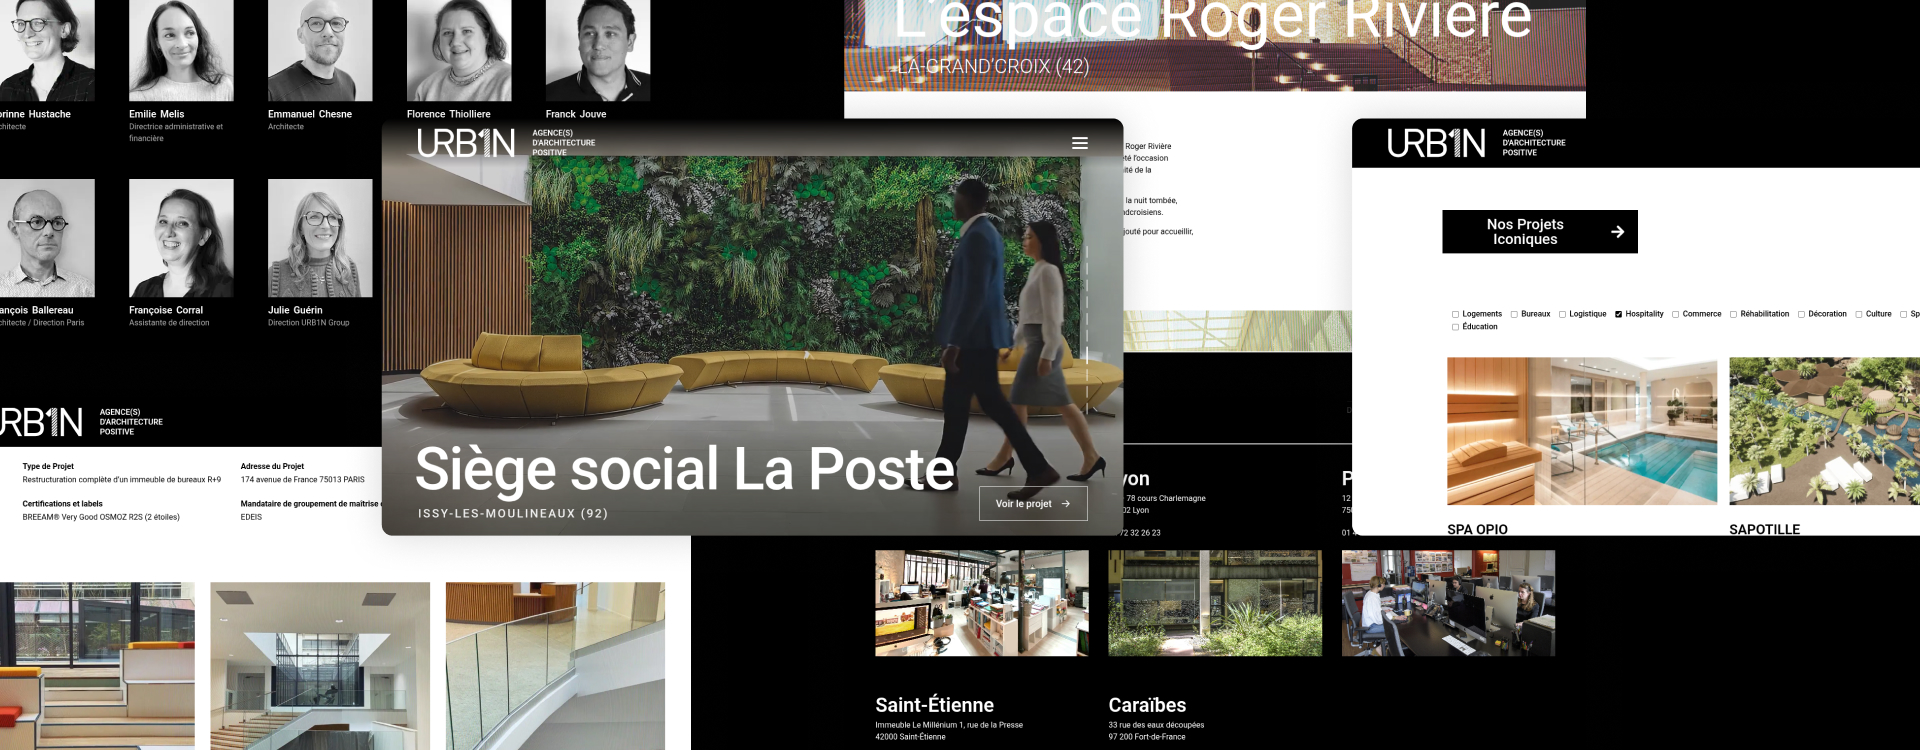Click the 'Saint-Étienne' office heading
This screenshot has height=750, width=1920.
click(934, 705)
